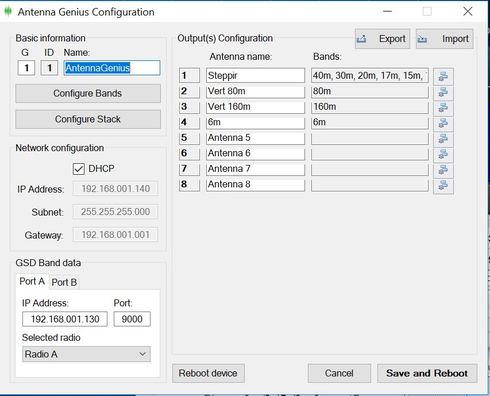
Task: Click the GSD IP Address field 192.168.001.130
Action: [65, 319]
